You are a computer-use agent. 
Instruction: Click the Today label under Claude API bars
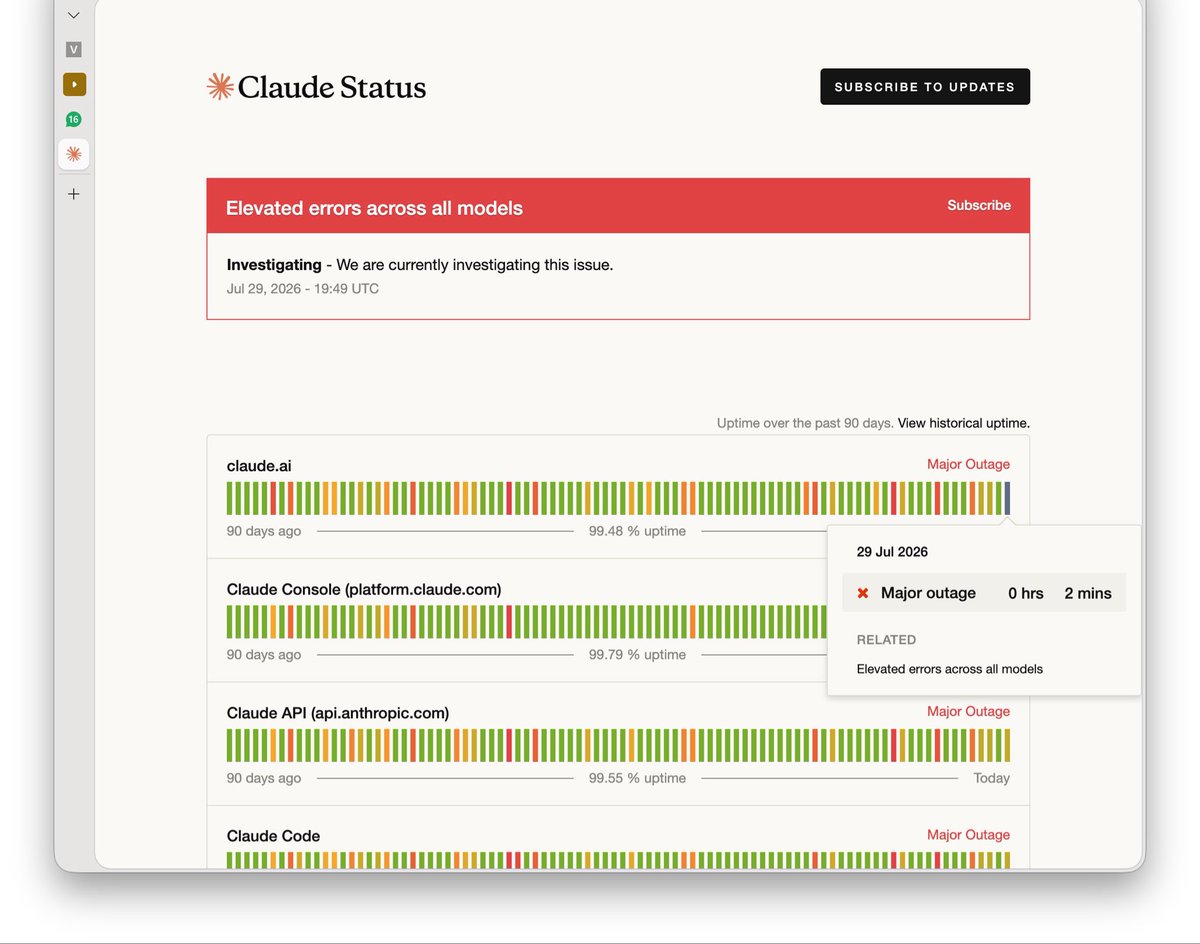[x=991, y=778]
